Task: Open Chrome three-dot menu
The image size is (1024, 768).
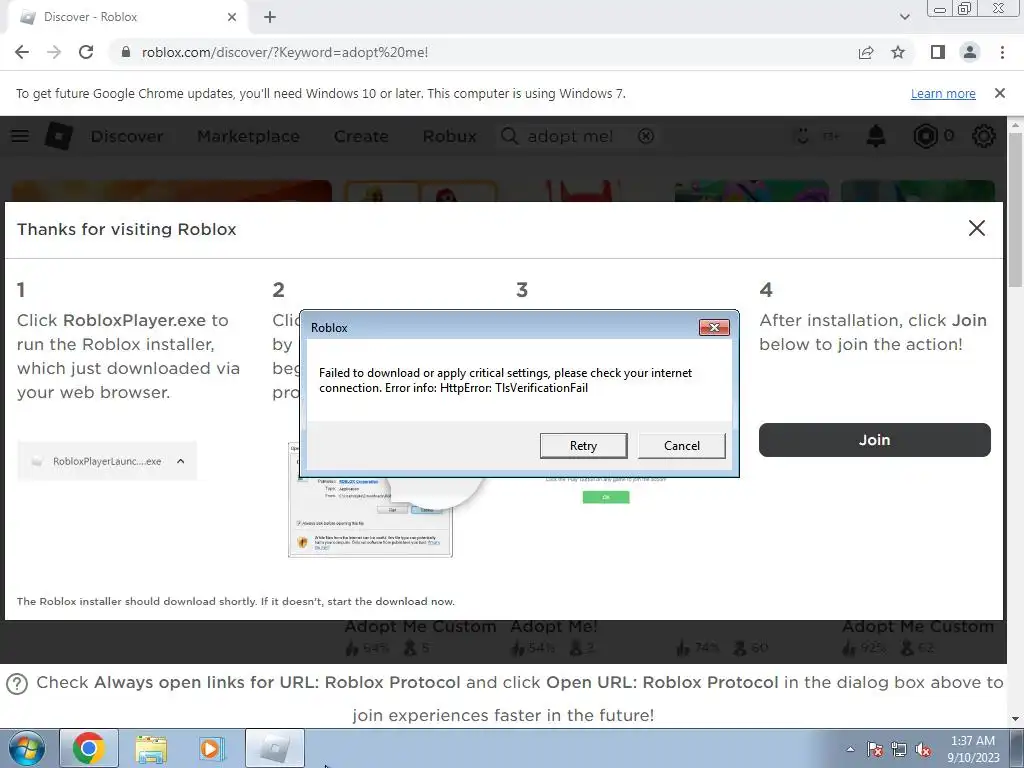Action: tap(1002, 52)
